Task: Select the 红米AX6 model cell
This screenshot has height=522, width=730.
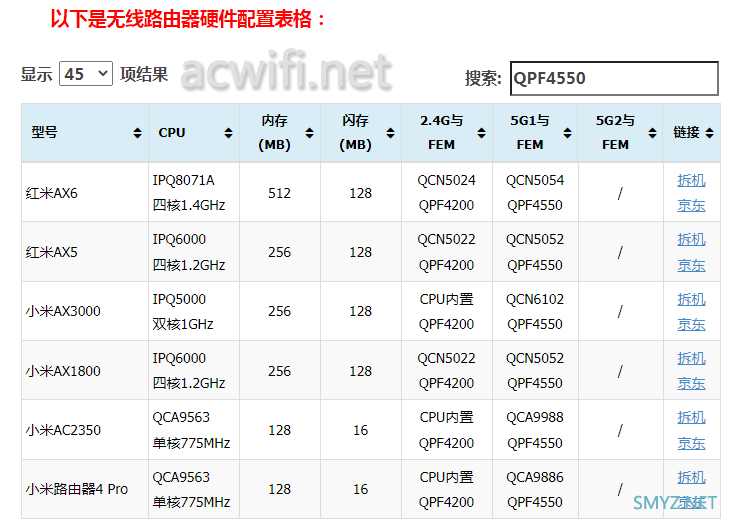Action: (85, 192)
